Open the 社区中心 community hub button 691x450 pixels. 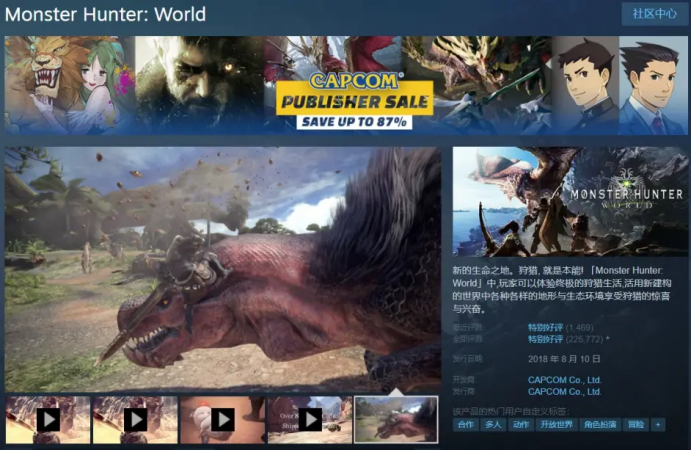(655, 14)
